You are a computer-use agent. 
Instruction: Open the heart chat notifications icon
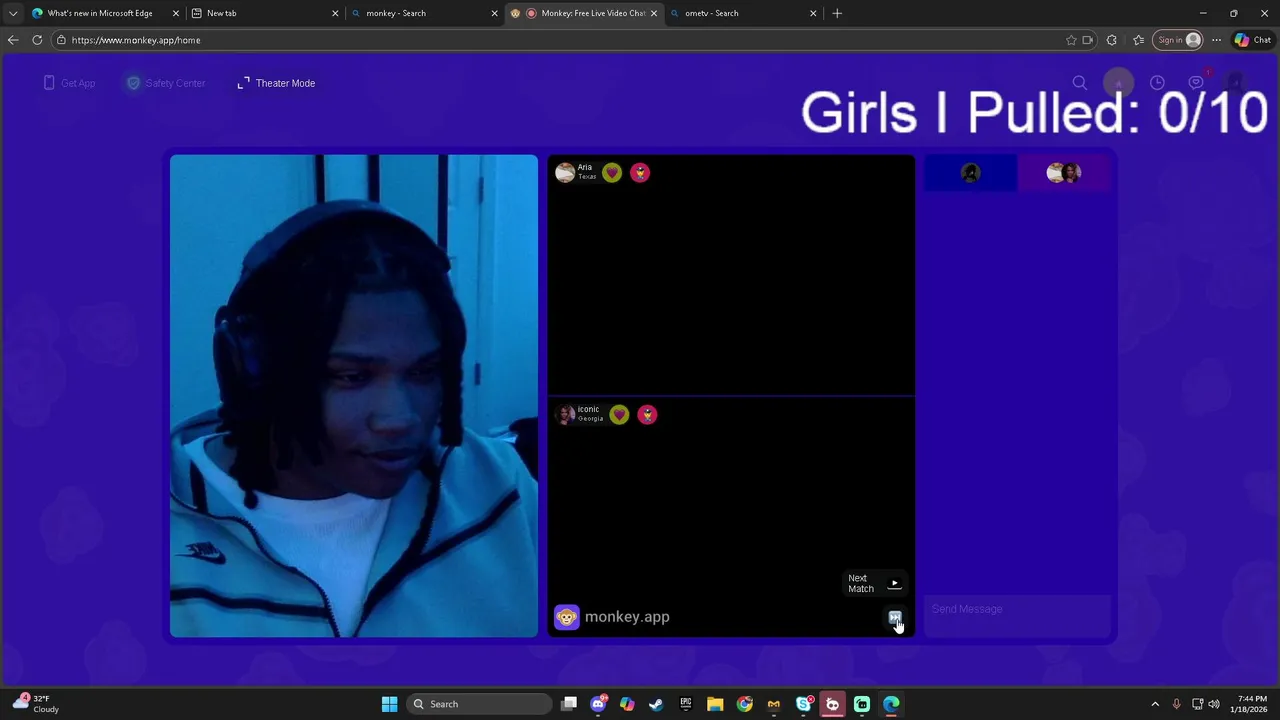(x=1196, y=83)
